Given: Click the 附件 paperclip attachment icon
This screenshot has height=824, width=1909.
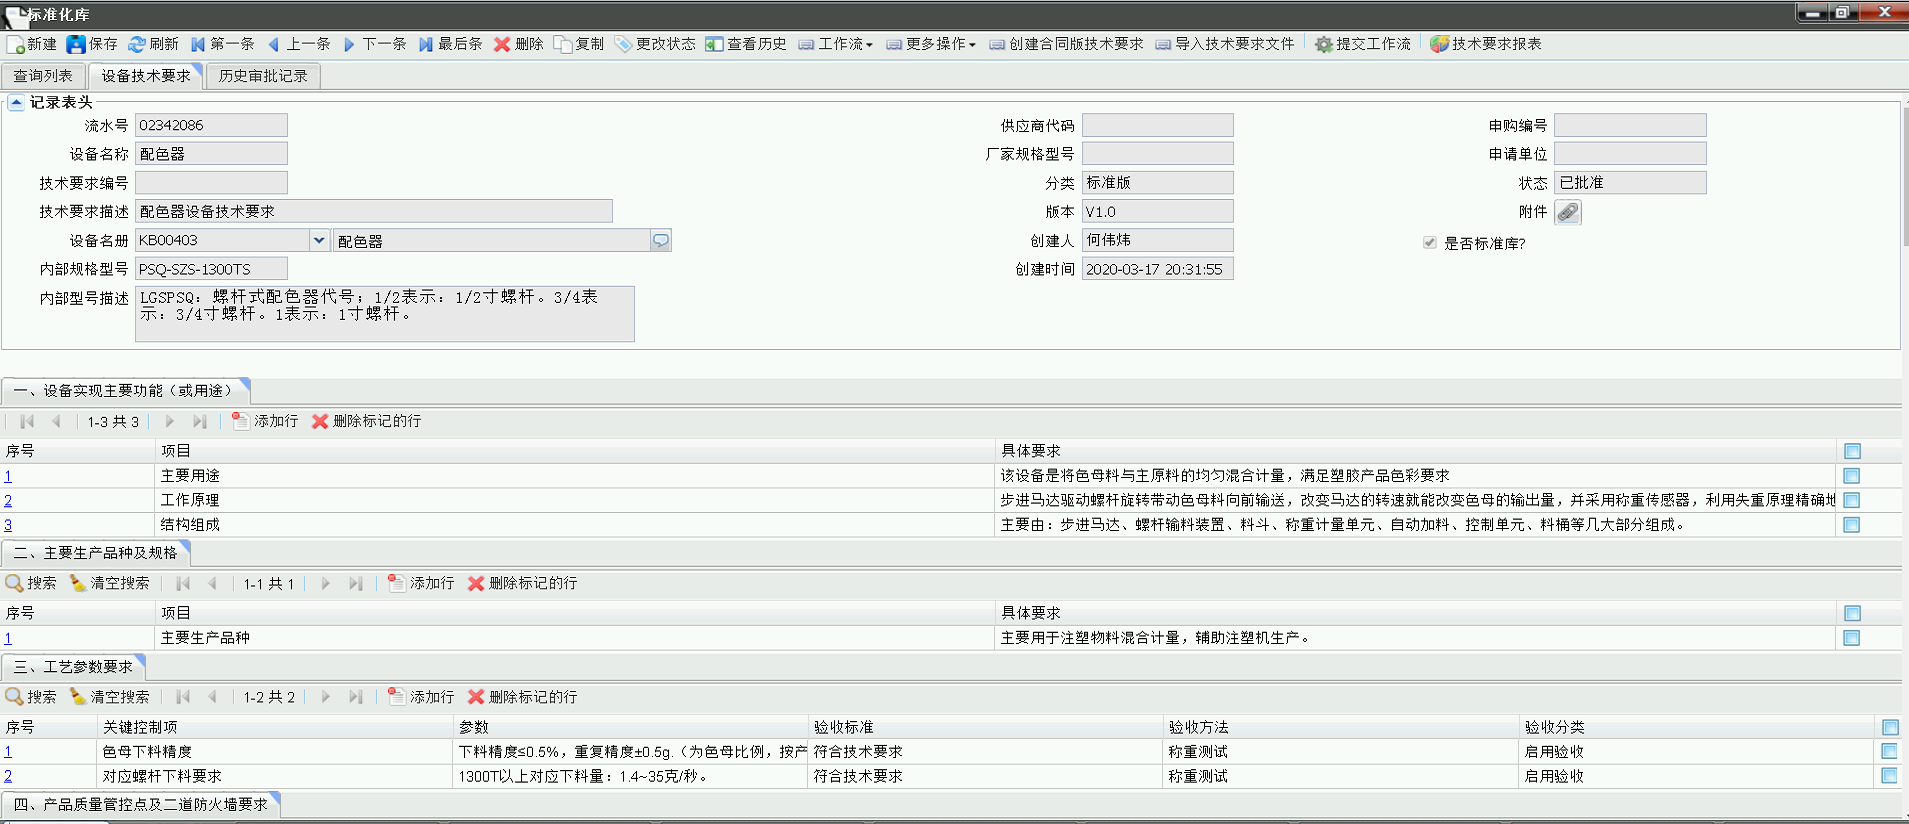Looking at the screenshot, I should 1567,212.
